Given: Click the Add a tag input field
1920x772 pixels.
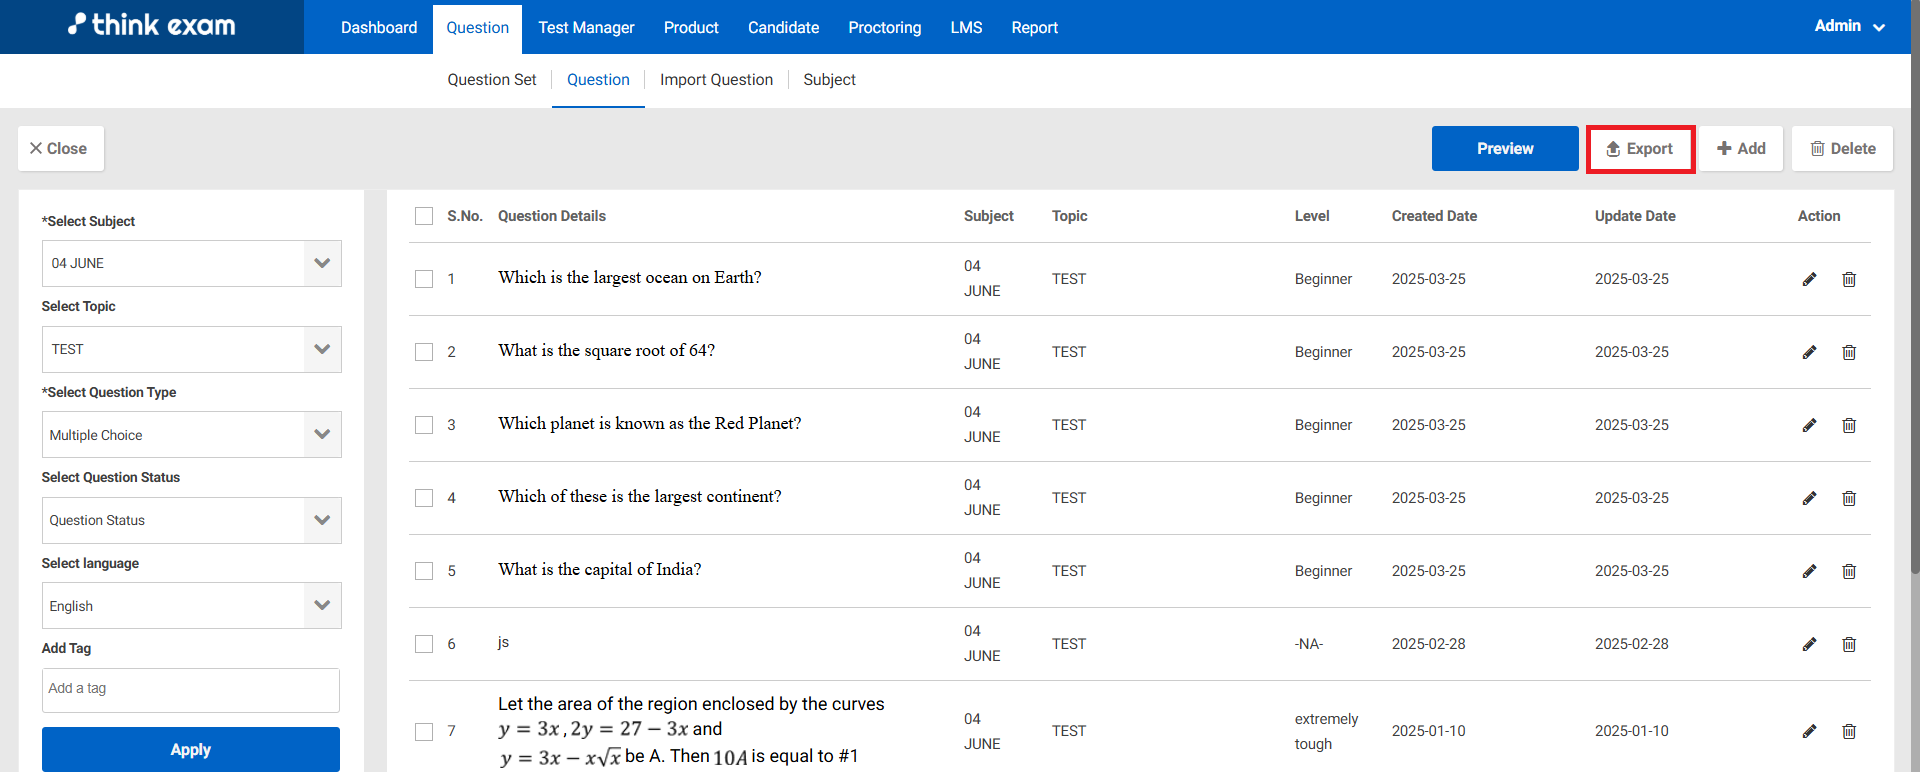Looking at the screenshot, I should click(x=191, y=689).
